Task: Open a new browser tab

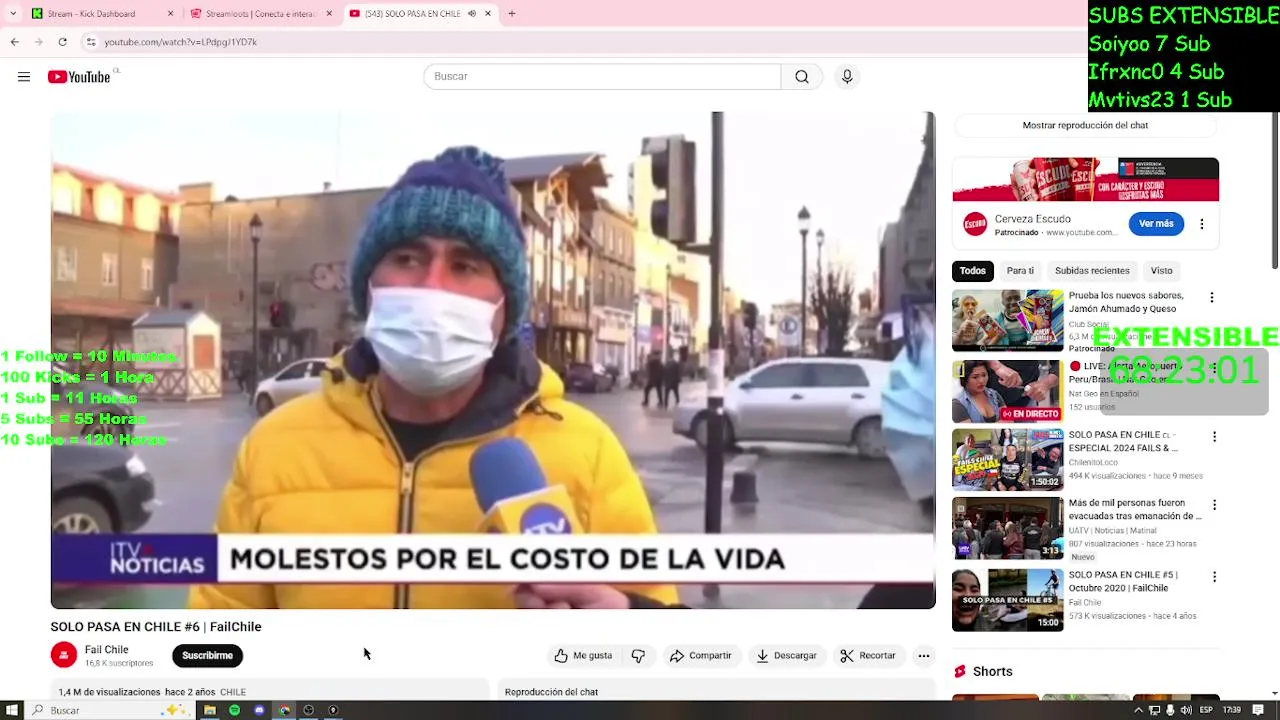Action: tap(512, 14)
